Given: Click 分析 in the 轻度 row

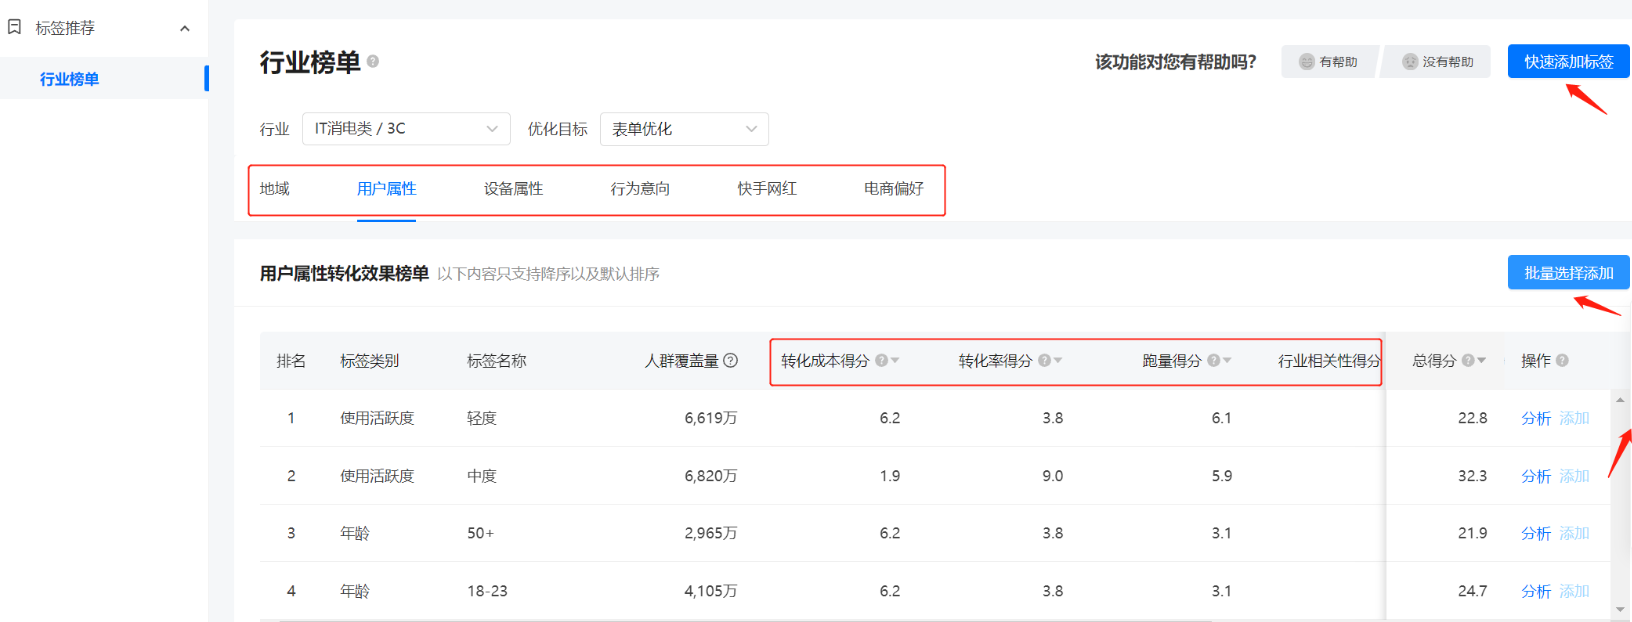Looking at the screenshot, I should (1536, 418).
